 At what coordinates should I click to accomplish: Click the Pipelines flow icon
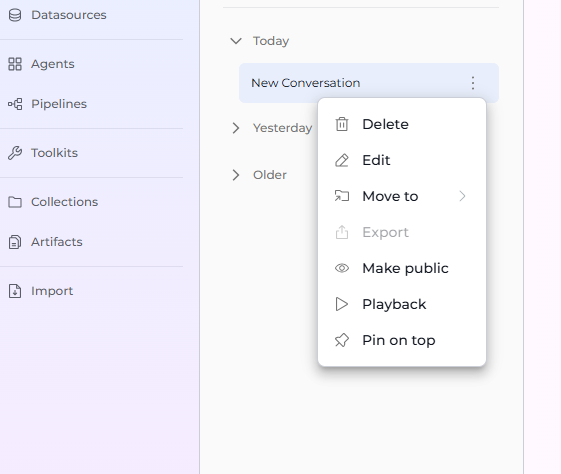tap(15, 104)
